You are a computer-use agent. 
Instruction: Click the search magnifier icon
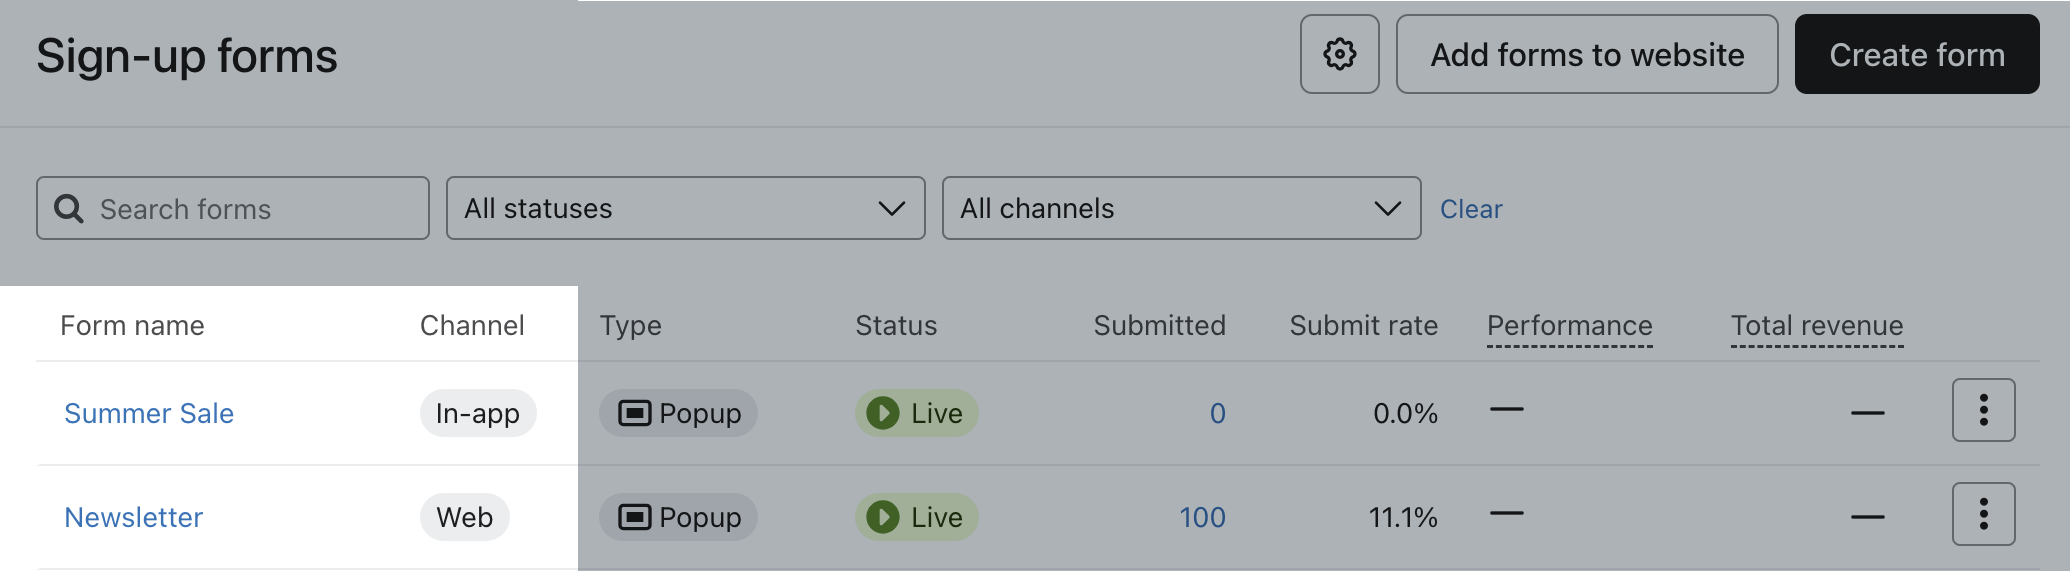click(69, 209)
